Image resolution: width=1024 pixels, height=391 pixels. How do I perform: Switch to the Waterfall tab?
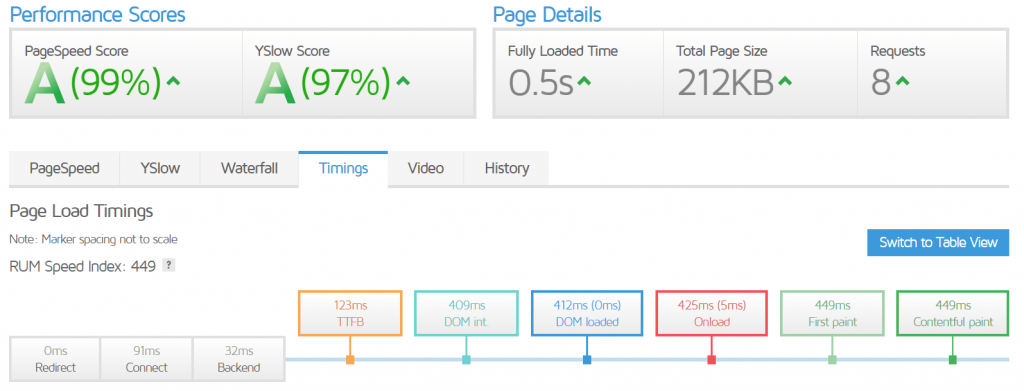pos(249,168)
